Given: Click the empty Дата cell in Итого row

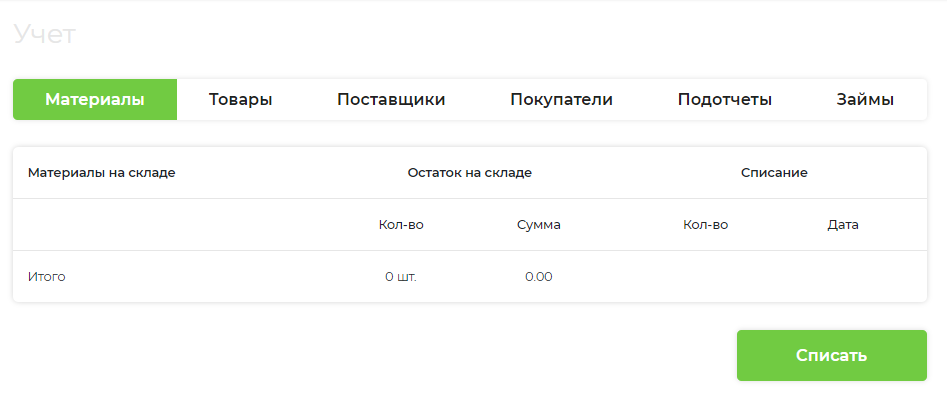Looking at the screenshot, I should [843, 277].
